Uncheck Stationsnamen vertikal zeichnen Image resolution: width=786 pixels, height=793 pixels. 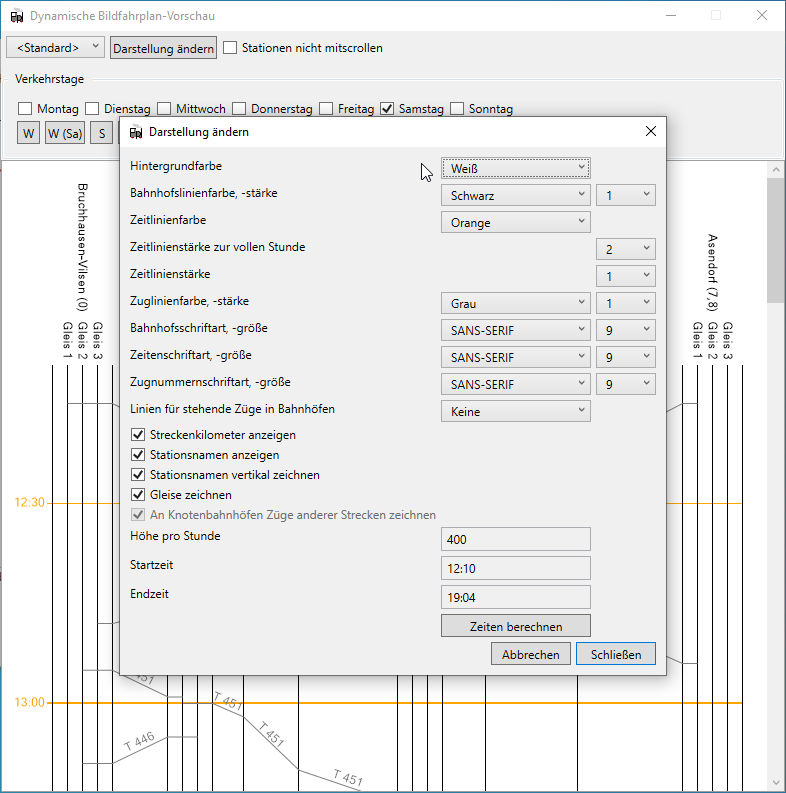click(138, 474)
